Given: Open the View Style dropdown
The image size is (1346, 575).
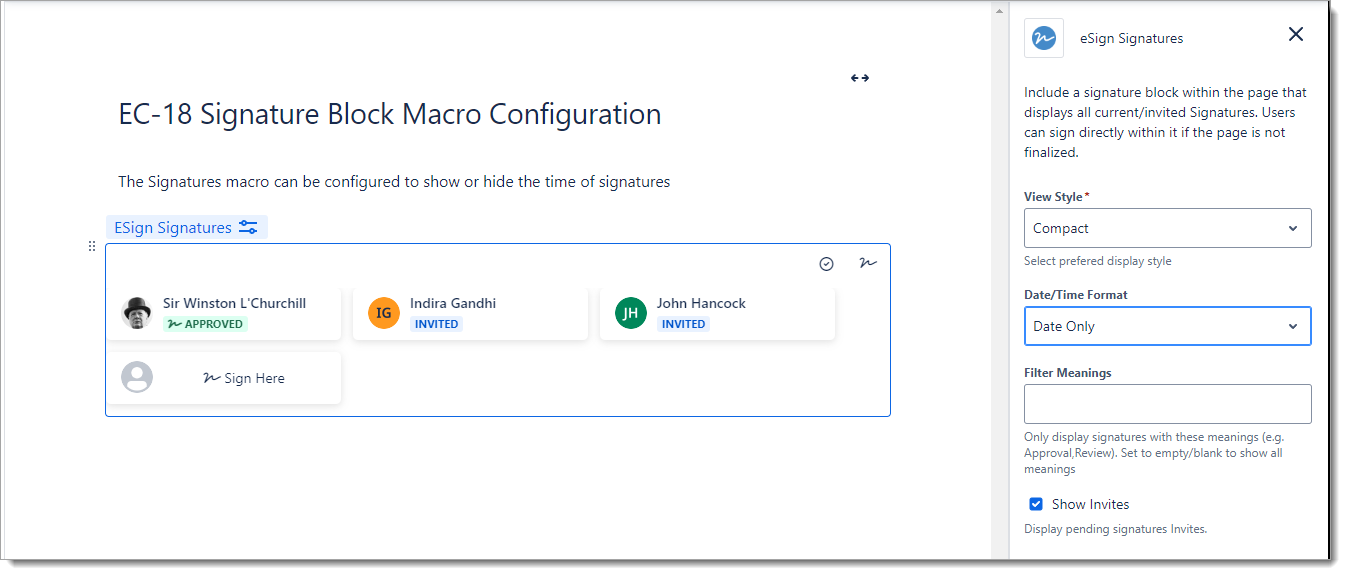Looking at the screenshot, I should 1167,228.
